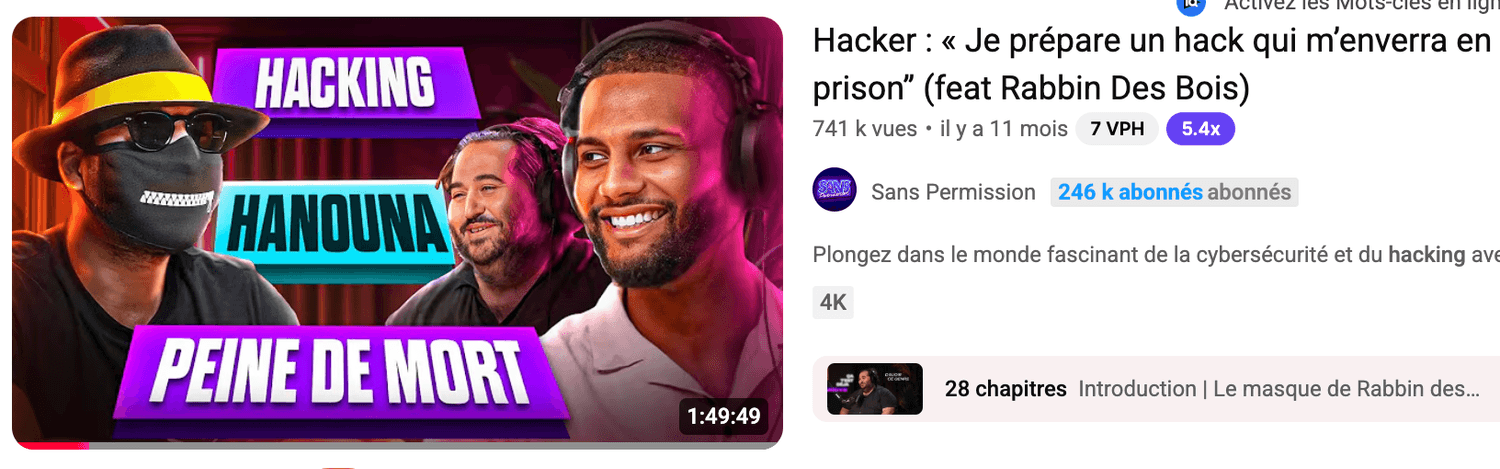1500x469 pixels.
Task: Click the 7 VPH badge
Action: 1117,129
